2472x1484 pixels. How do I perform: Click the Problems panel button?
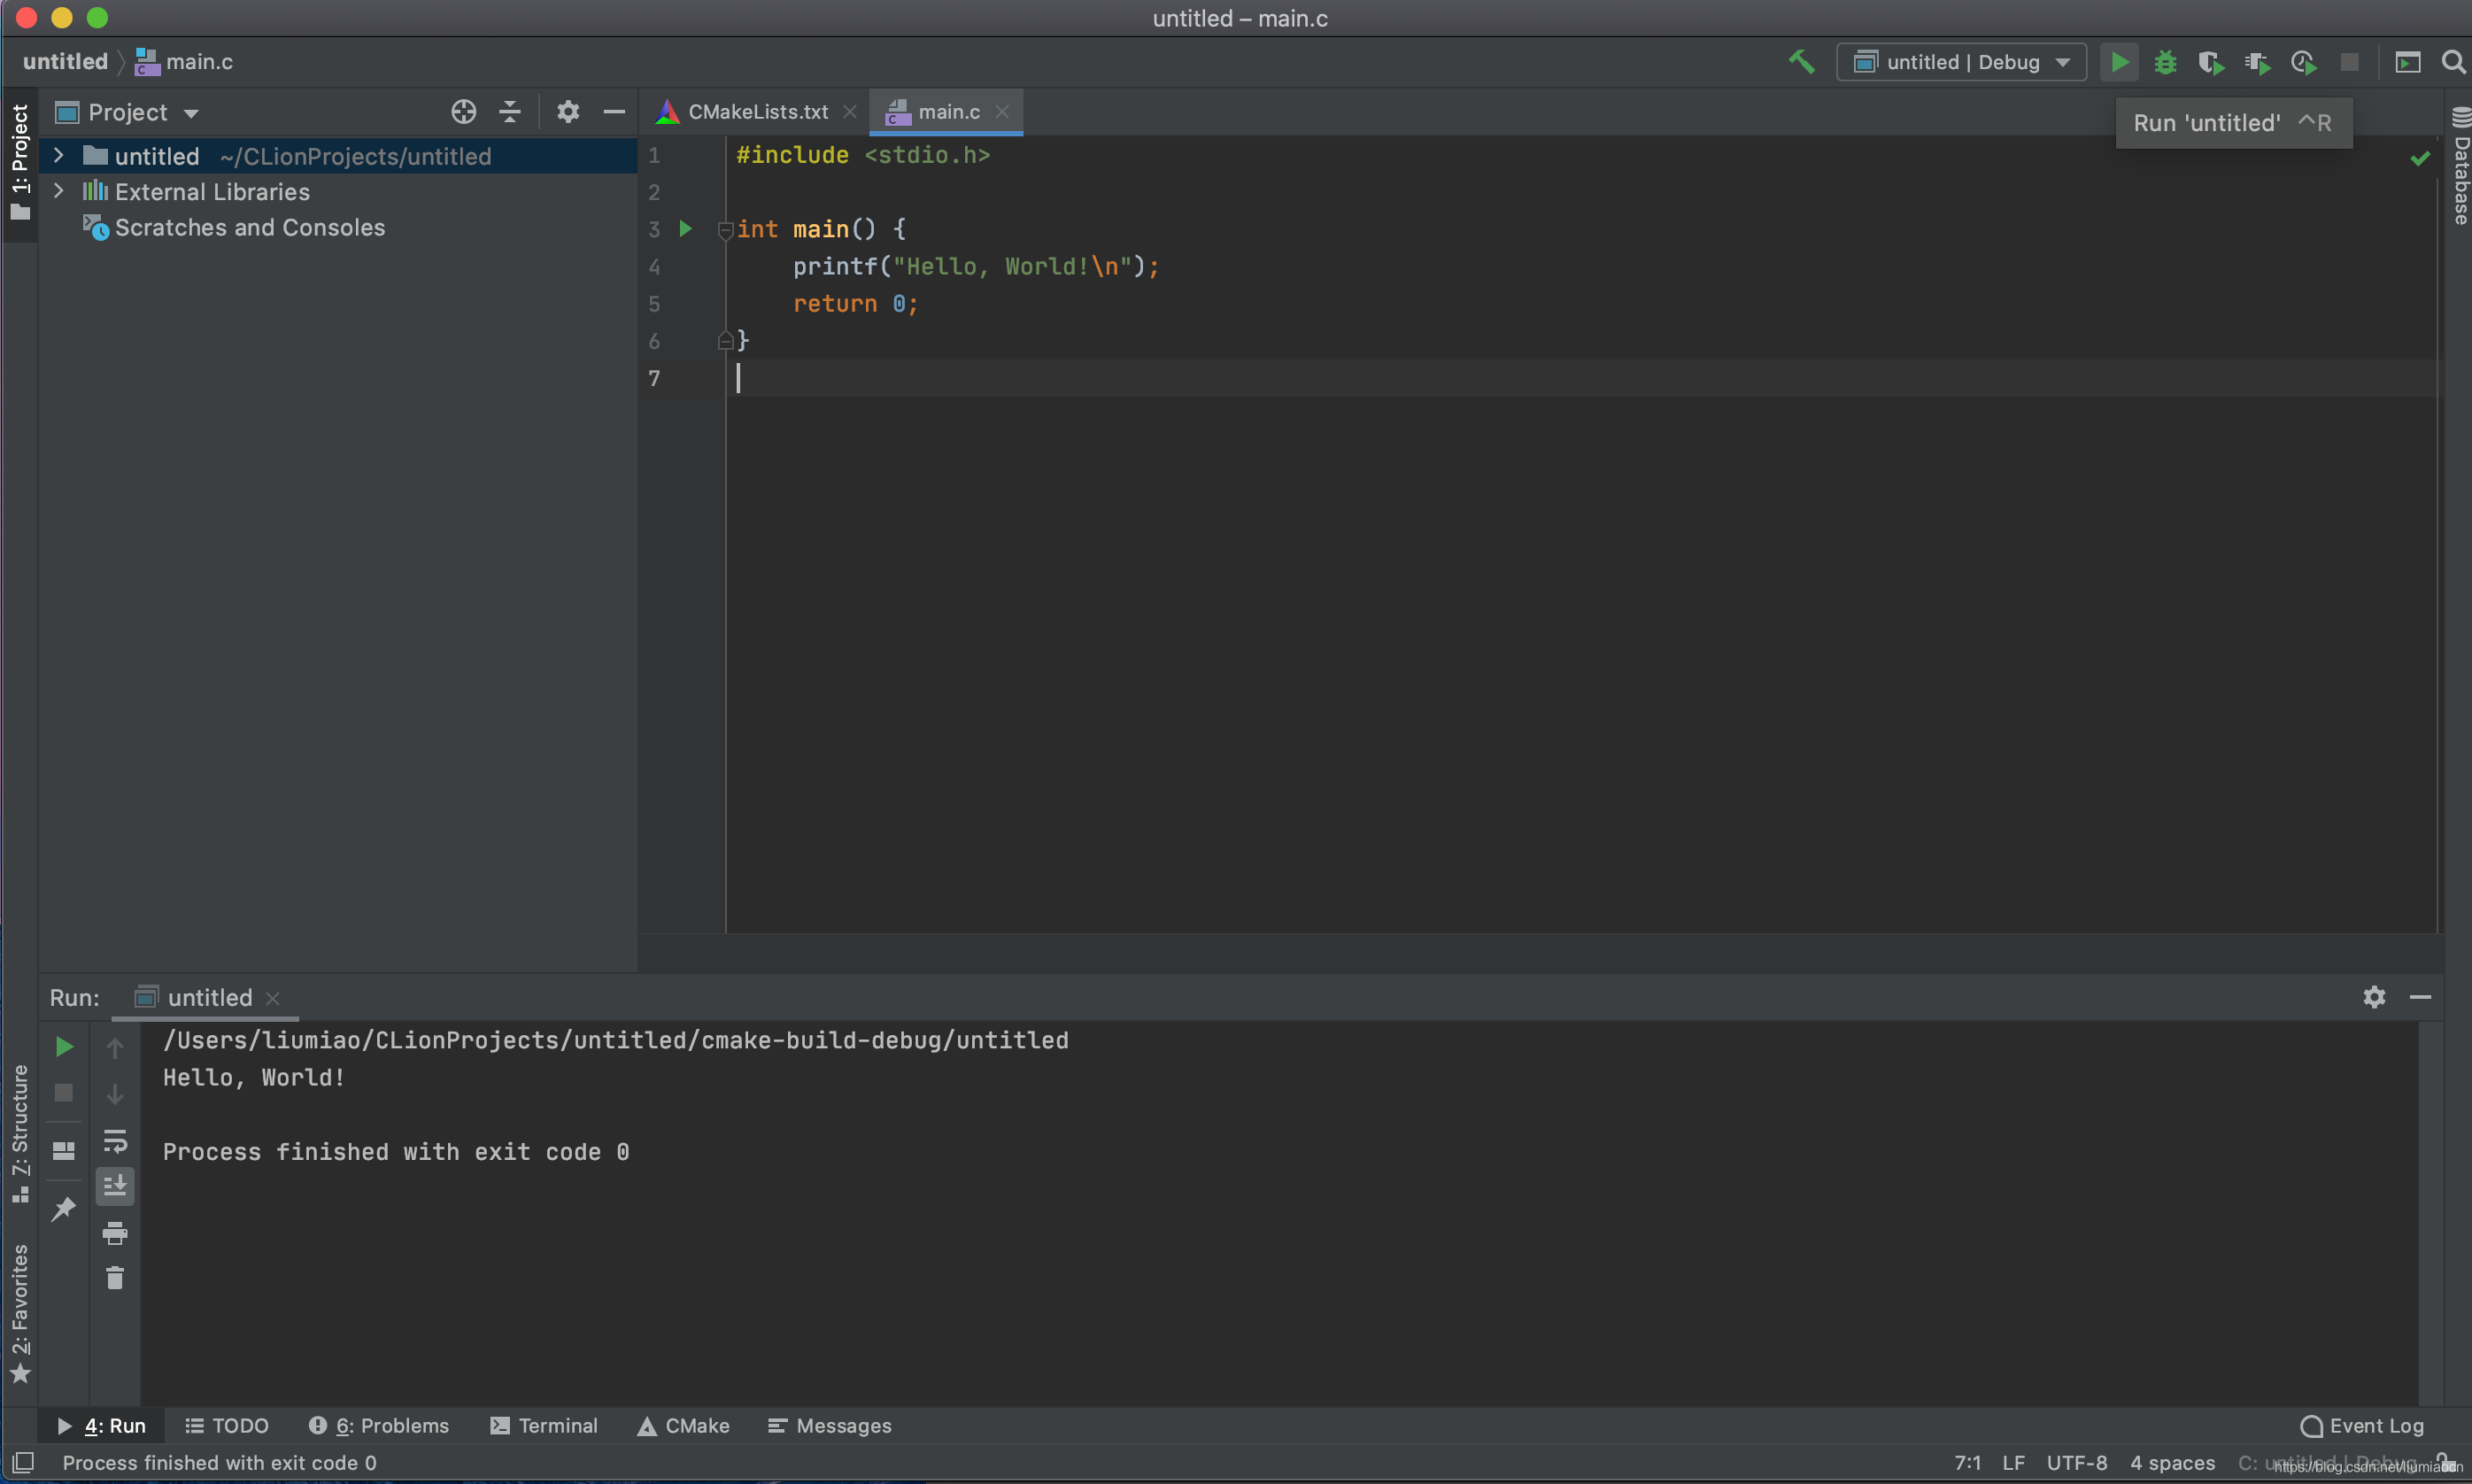click(376, 1426)
